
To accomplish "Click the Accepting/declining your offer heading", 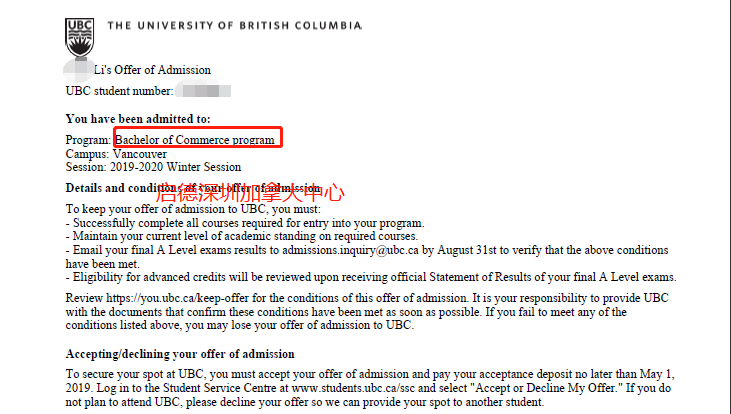I will tap(180, 354).
